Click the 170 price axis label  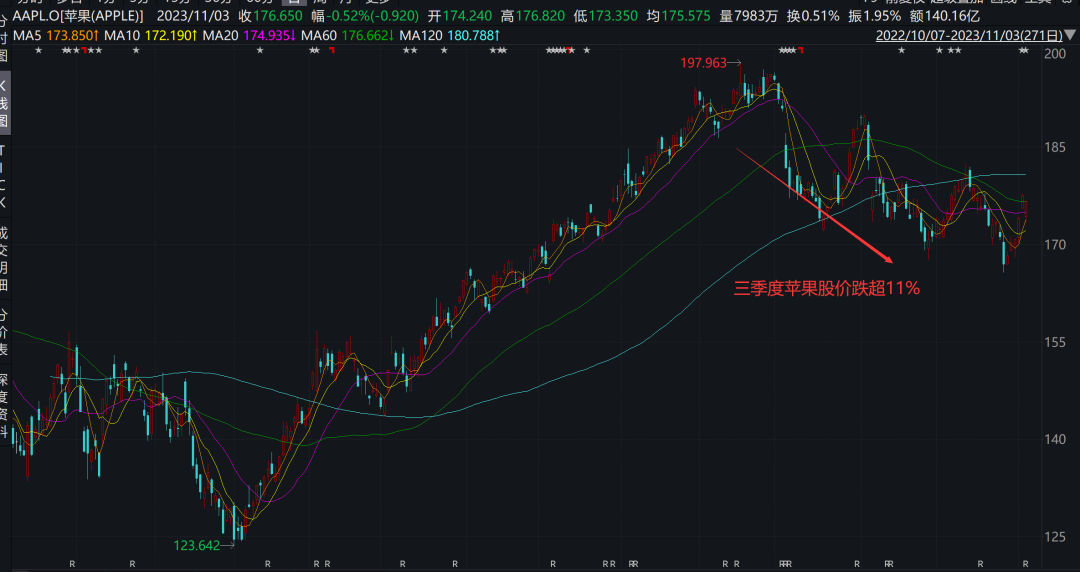1055,245
